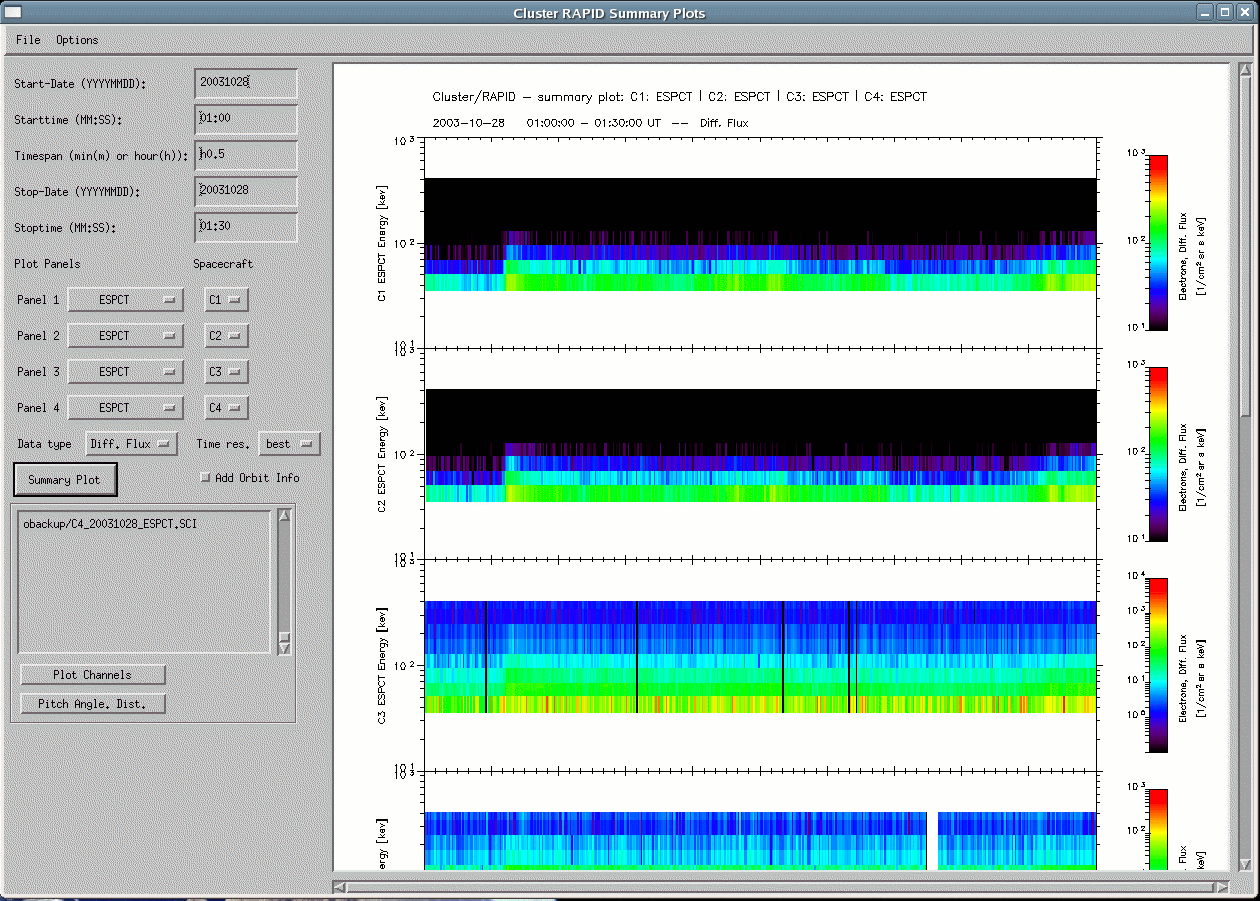Maximize the Cluster RAPID Summary Plots window
This screenshot has height=901, width=1260.
click(1226, 12)
